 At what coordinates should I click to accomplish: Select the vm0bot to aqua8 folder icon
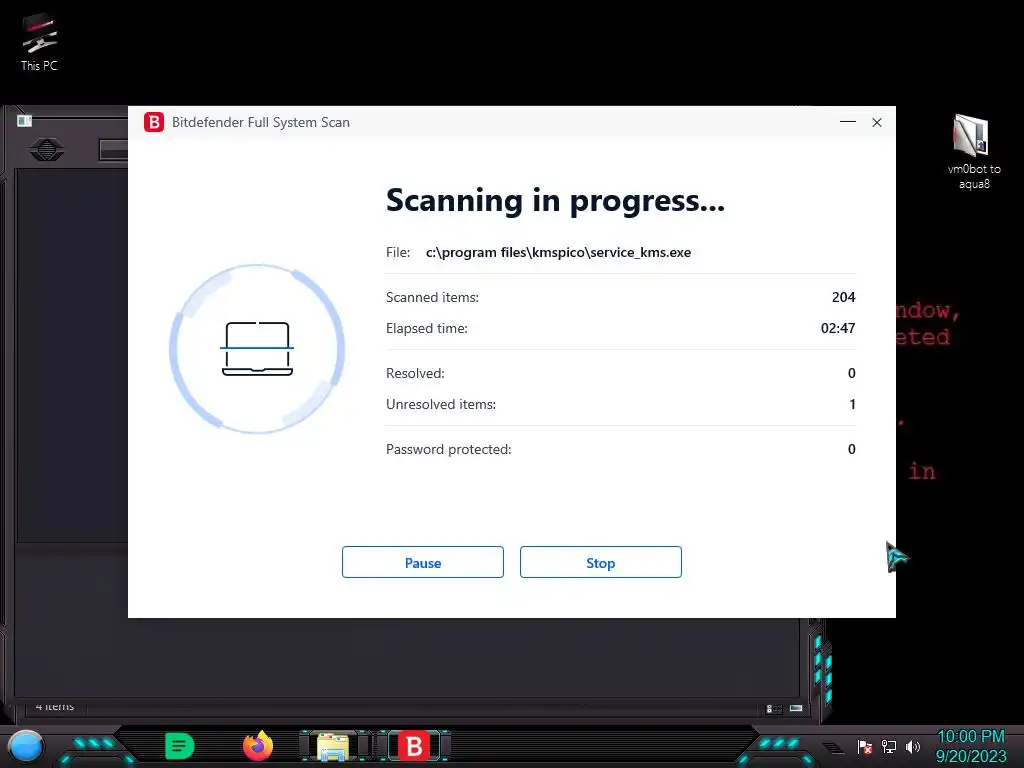click(x=974, y=152)
